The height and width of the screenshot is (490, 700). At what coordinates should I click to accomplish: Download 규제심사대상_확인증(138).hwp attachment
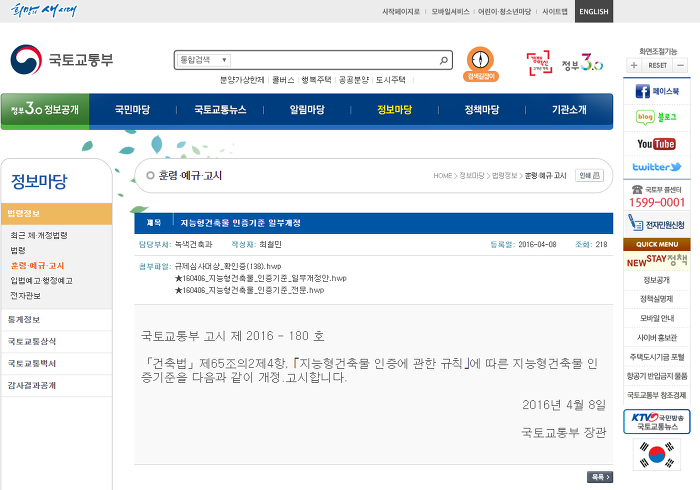pos(228,266)
